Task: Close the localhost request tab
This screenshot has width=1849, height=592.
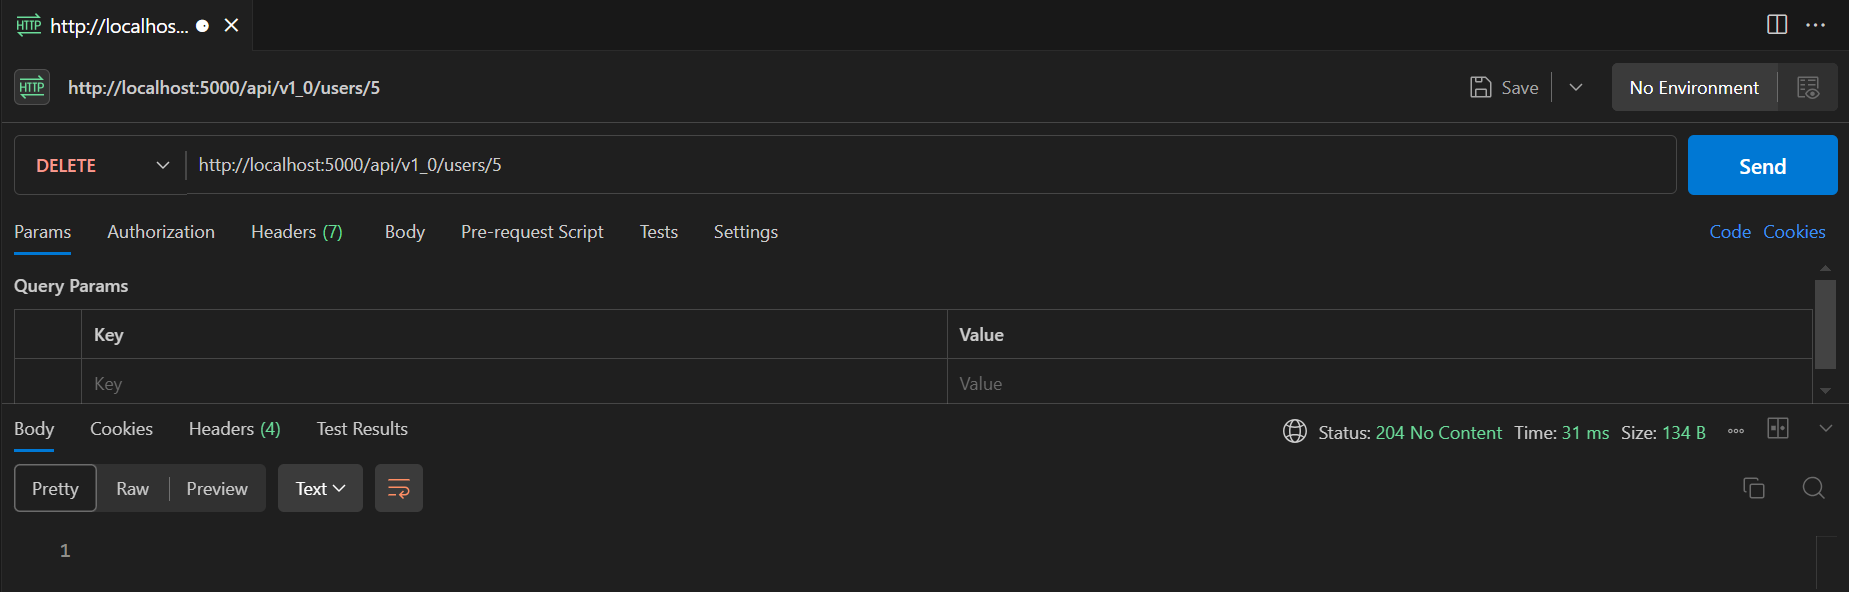Action: tap(231, 25)
